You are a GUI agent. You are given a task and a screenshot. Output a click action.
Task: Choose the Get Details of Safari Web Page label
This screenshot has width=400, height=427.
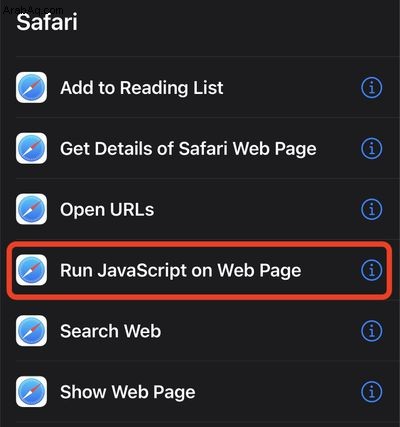188,149
